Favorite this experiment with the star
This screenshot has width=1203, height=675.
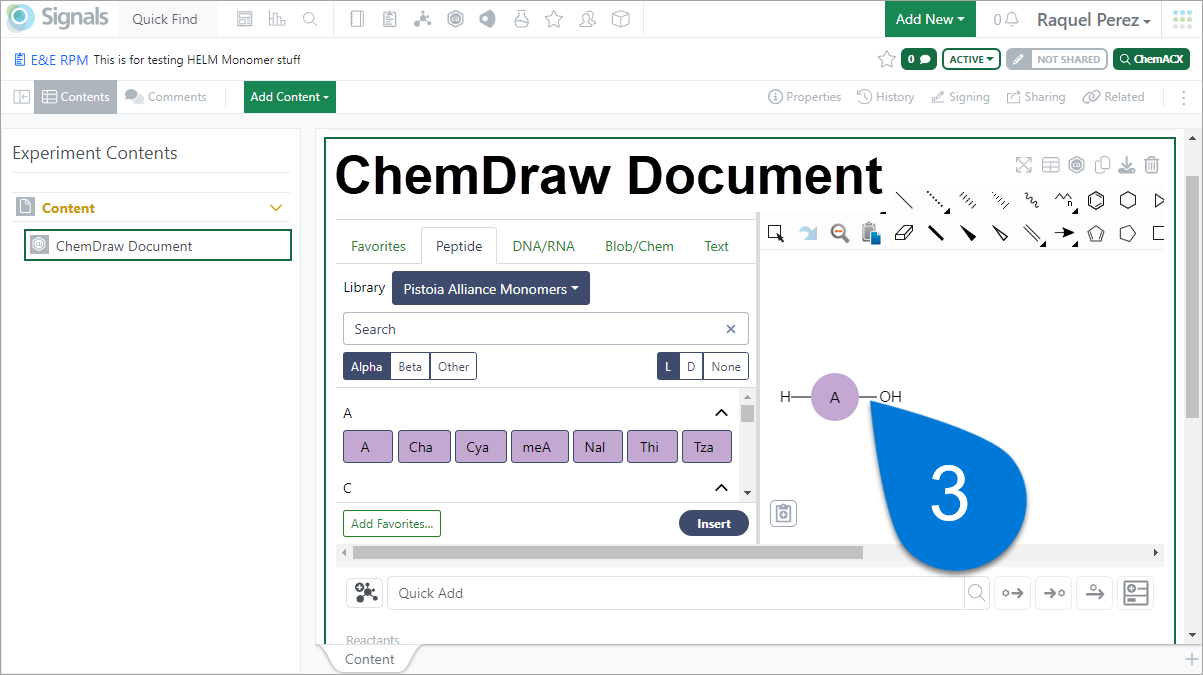click(886, 59)
